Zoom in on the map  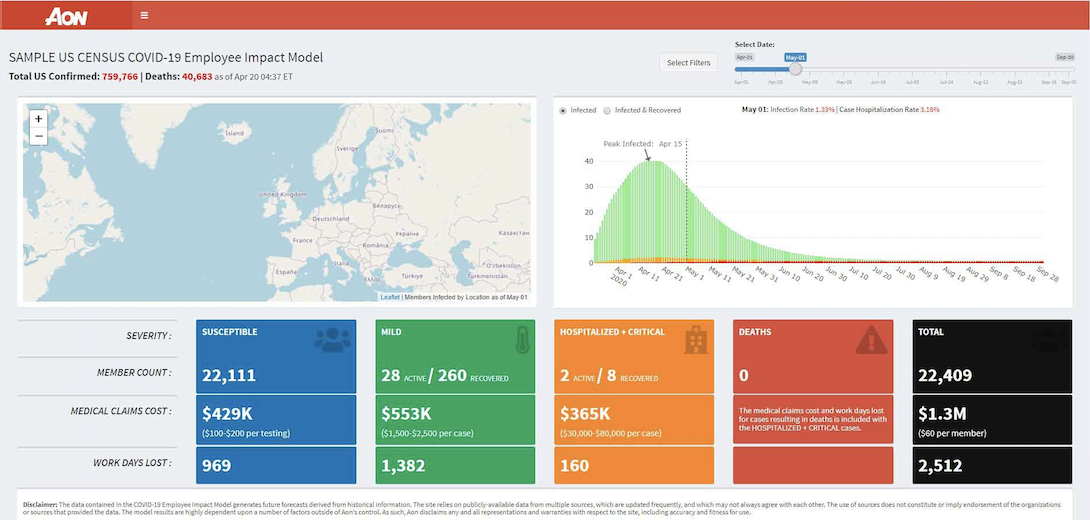click(x=39, y=118)
